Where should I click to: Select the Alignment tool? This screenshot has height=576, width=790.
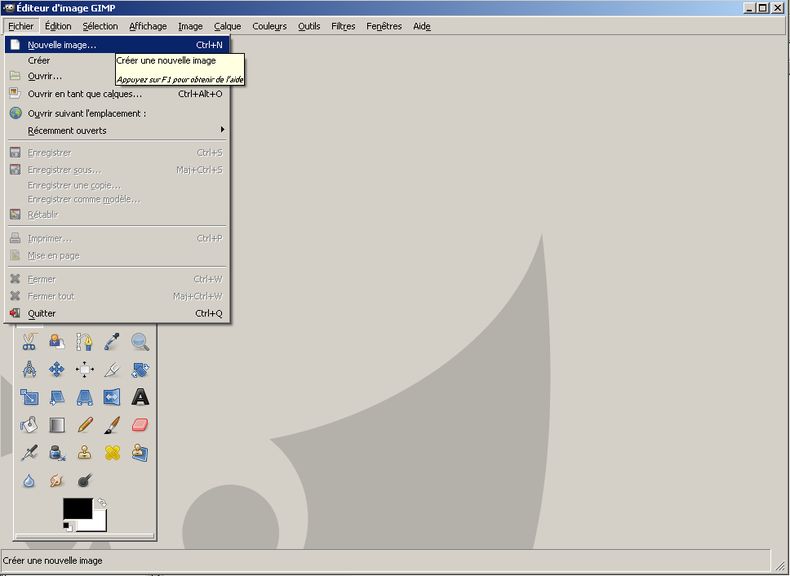(85, 369)
